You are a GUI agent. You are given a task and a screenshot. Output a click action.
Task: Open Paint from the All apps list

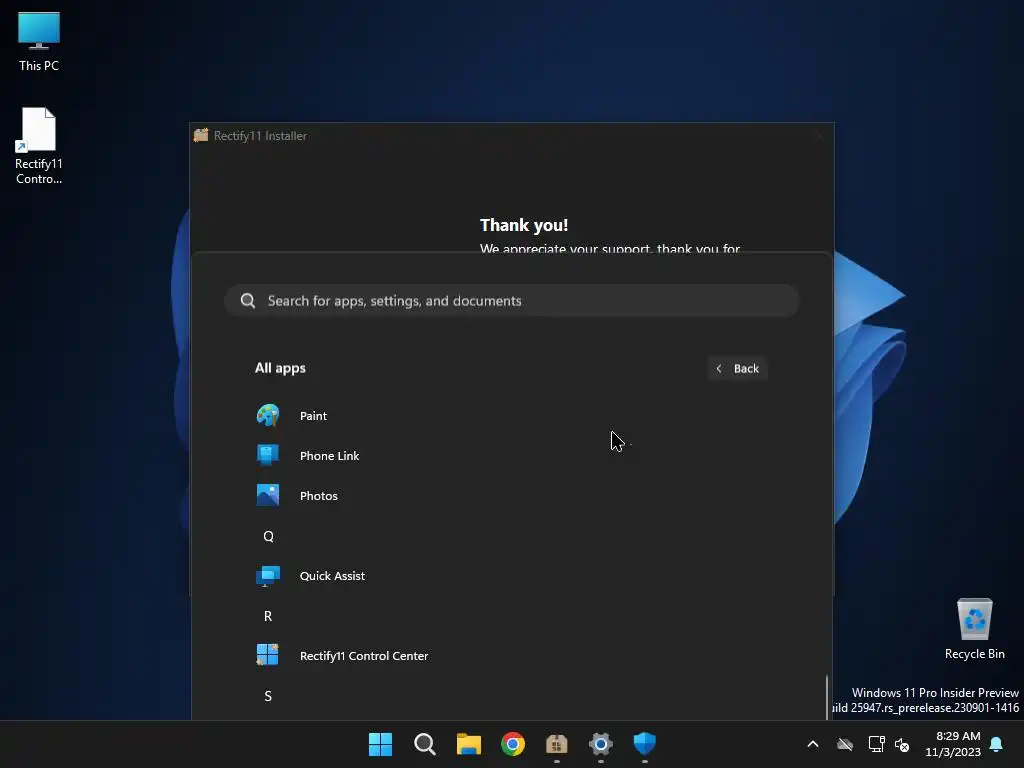click(511, 415)
